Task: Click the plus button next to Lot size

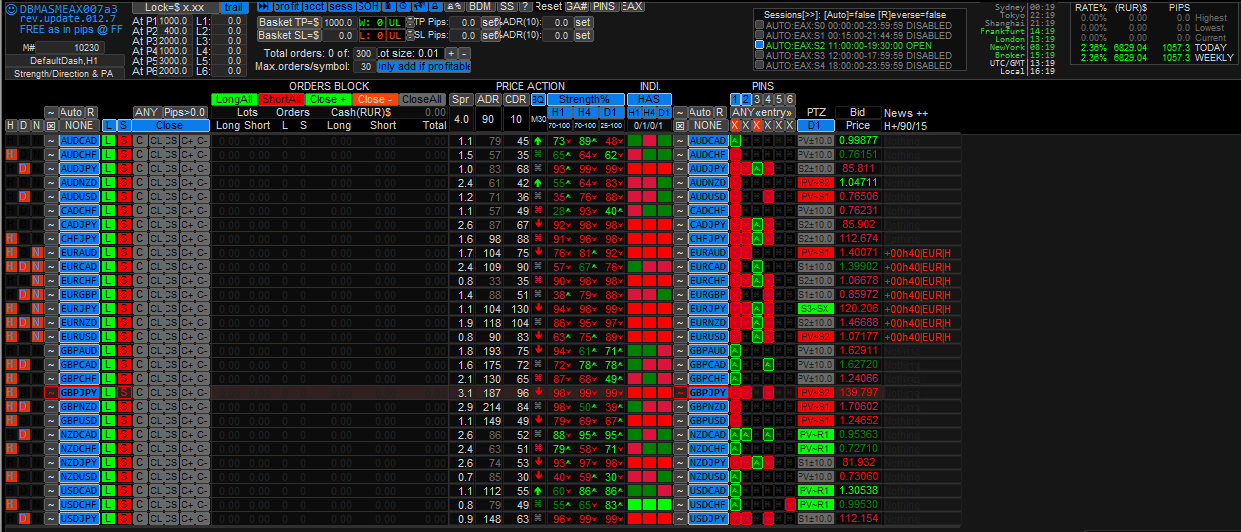Action: tap(450, 53)
